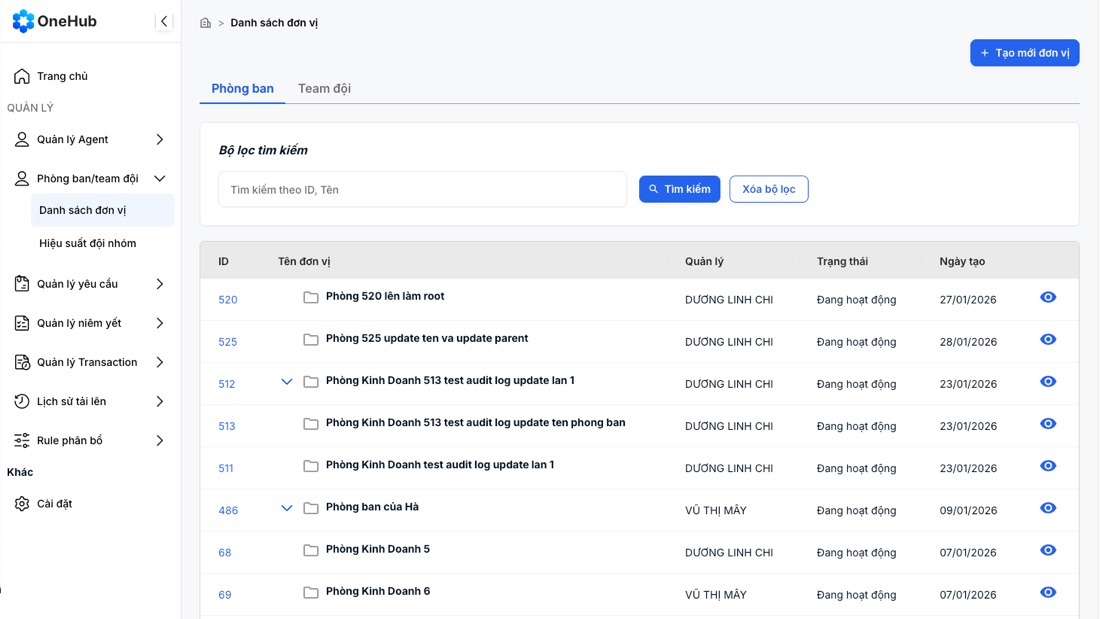Click the Tên đơn vị column header
Screen dimensions: 1100x619
click(304, 261)
